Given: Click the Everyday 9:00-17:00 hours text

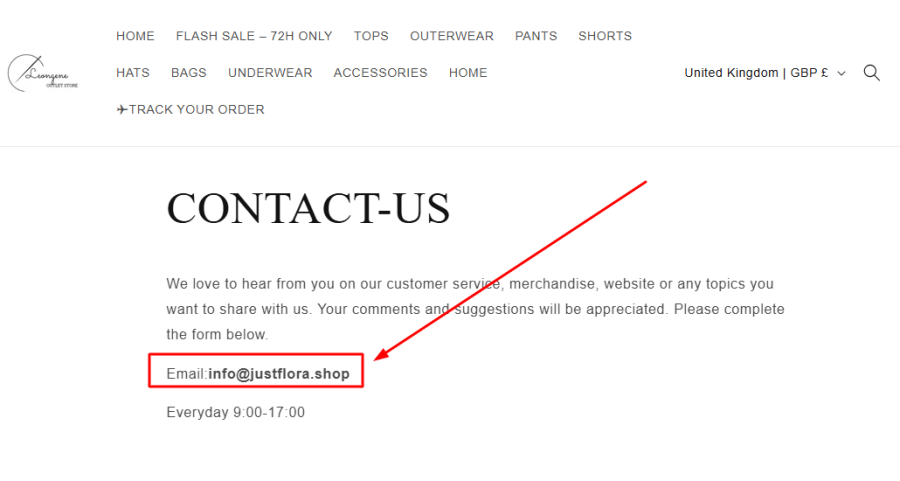Looking at the screenshot, I should click(x=236, y=412).
